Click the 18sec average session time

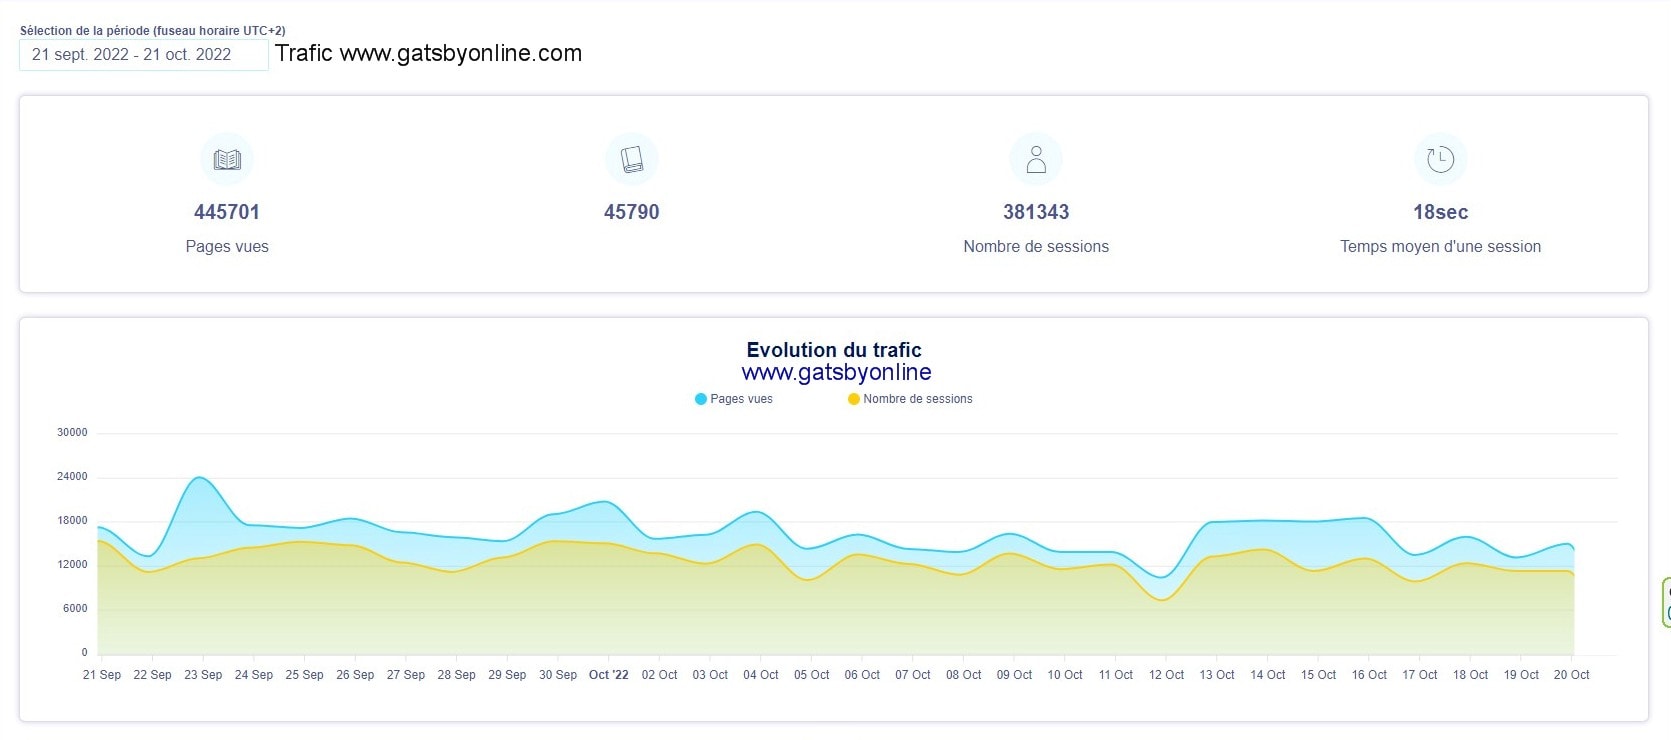coord(1440,212)
